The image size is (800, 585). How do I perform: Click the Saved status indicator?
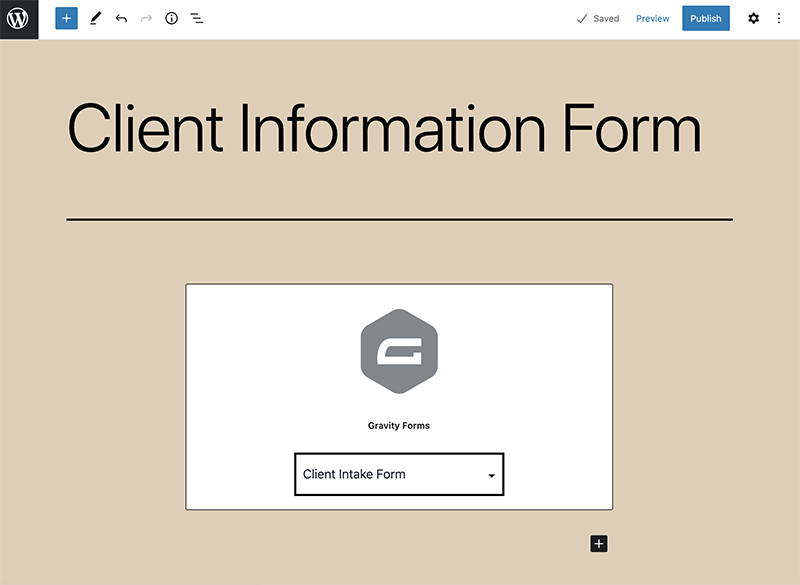pos(597,19)
